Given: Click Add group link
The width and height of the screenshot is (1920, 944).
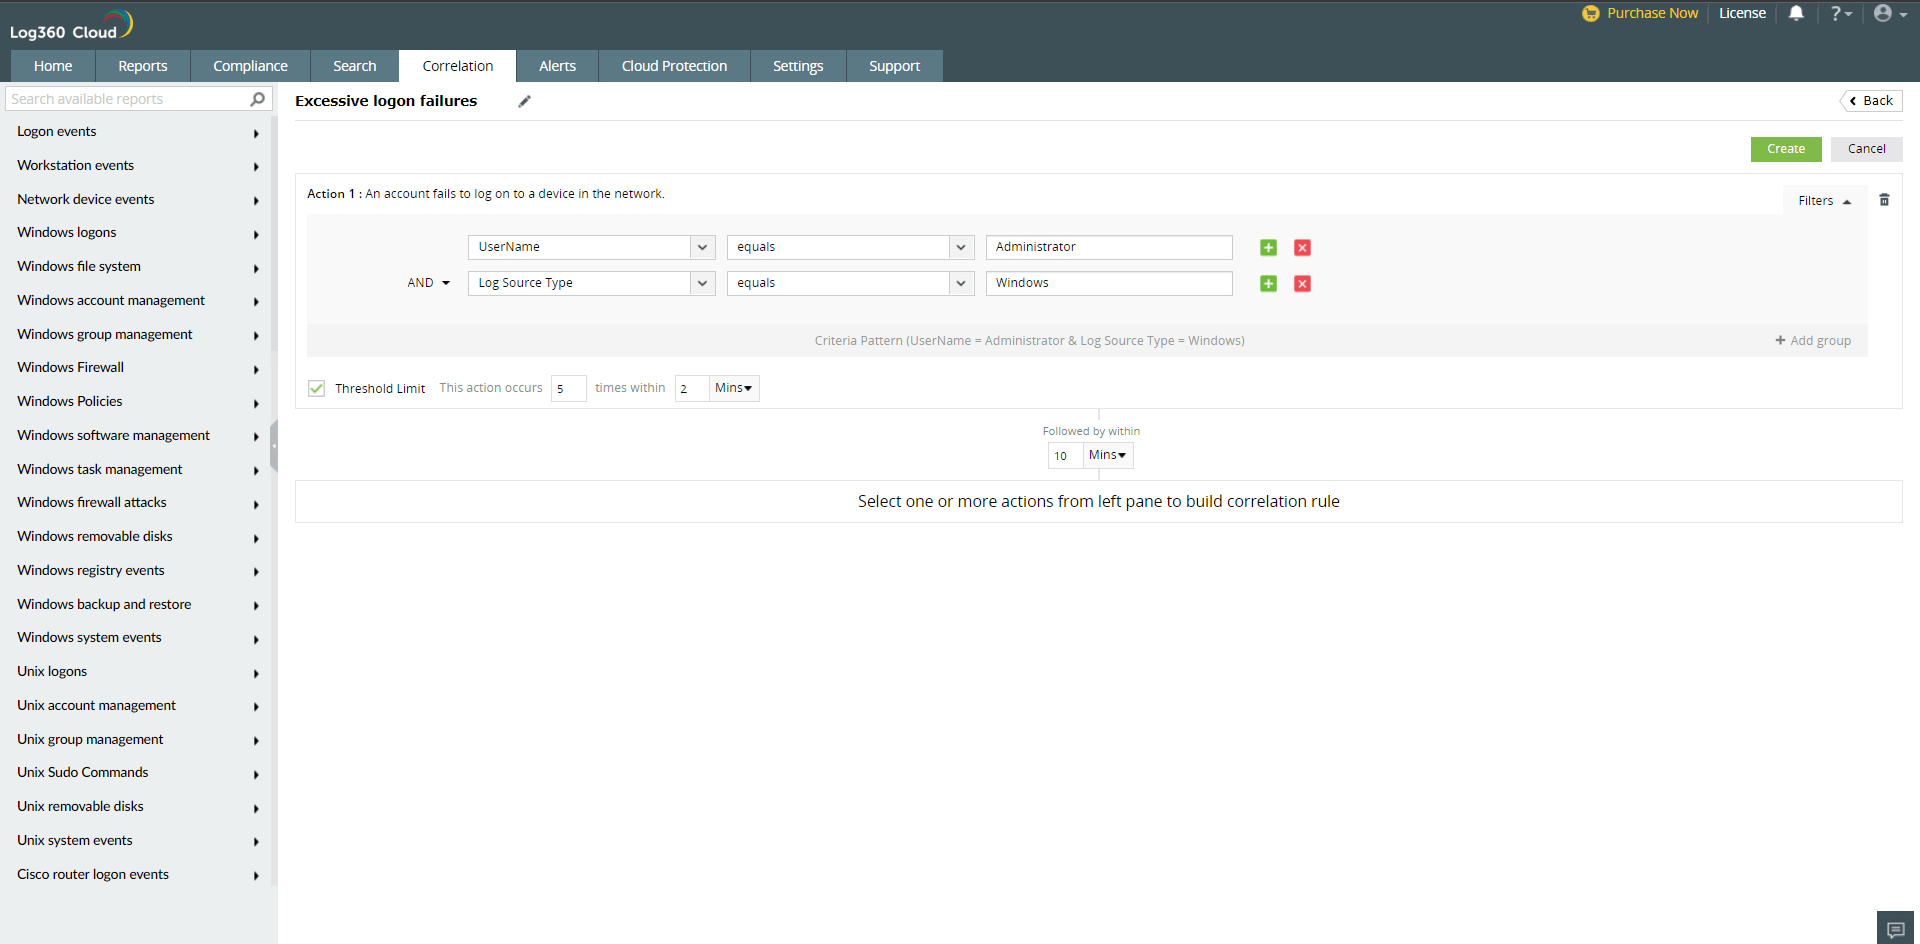Looking at the screenshot, I should [1813, 341].
